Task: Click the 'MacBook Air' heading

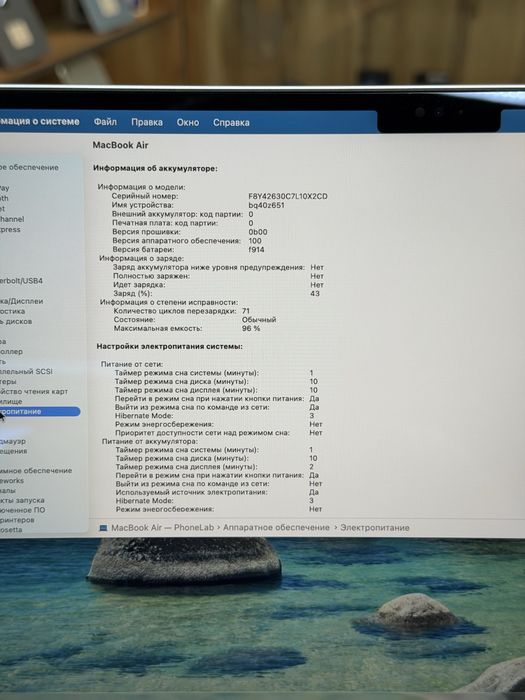Action: (x=120, y=145)
